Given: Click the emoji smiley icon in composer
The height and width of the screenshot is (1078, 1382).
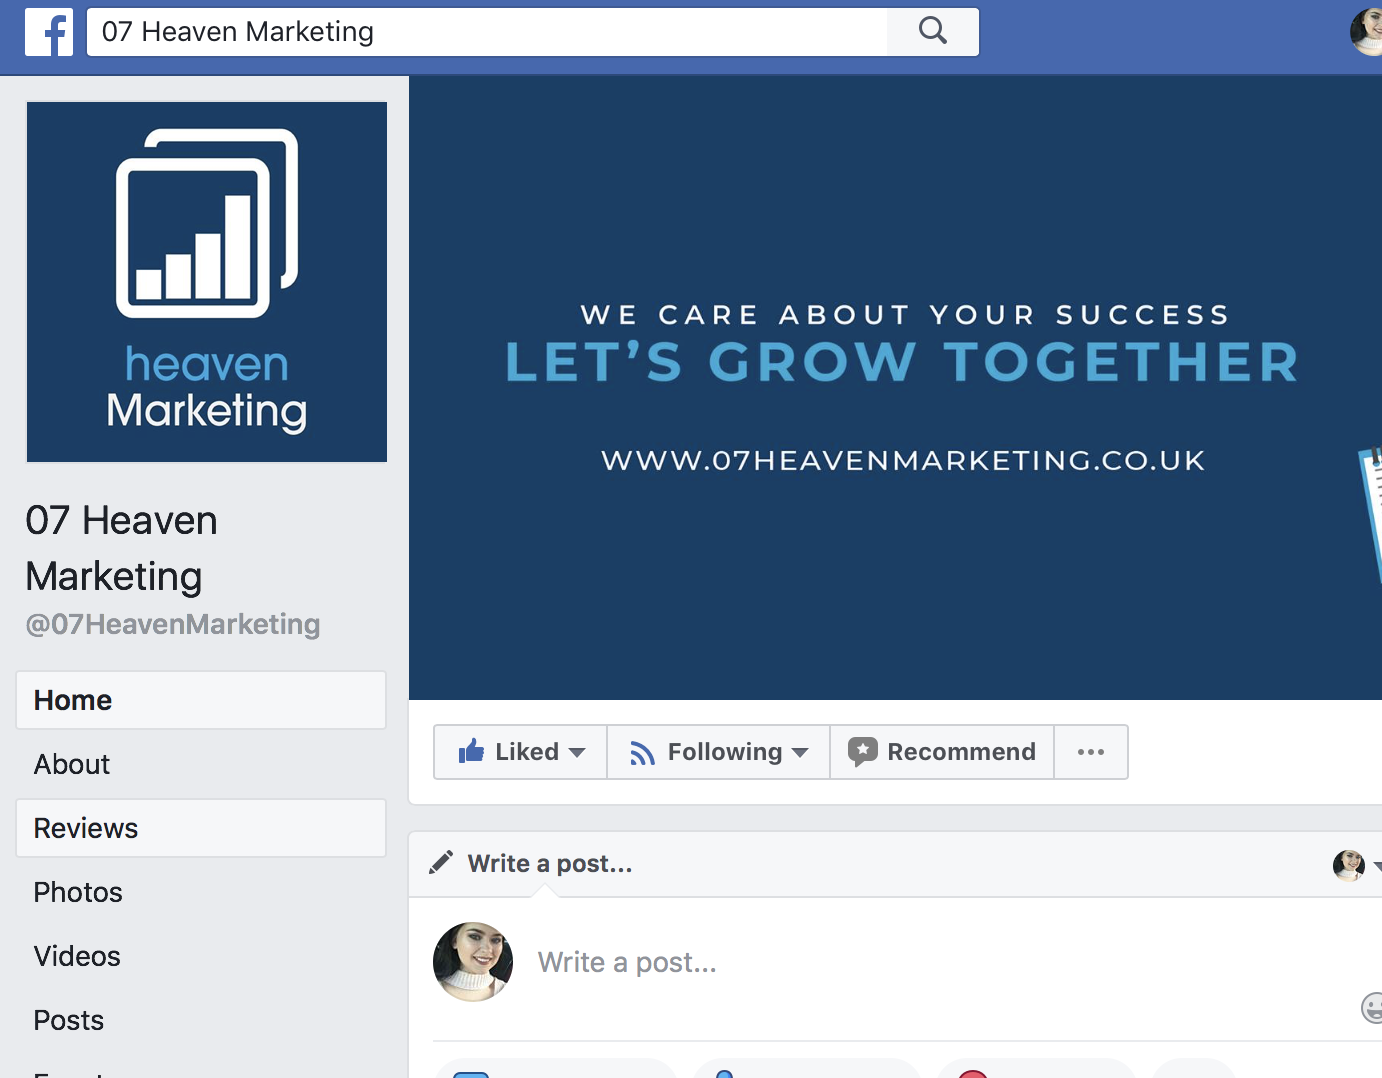Looking at the screenshot, I should 1372,1008.
